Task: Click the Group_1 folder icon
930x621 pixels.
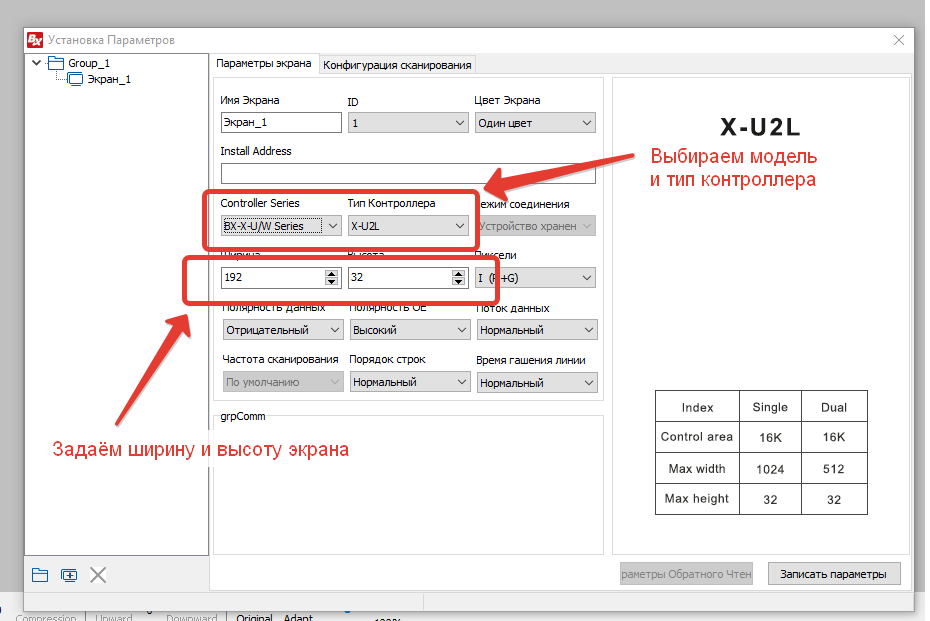Action: click(56, 63)
